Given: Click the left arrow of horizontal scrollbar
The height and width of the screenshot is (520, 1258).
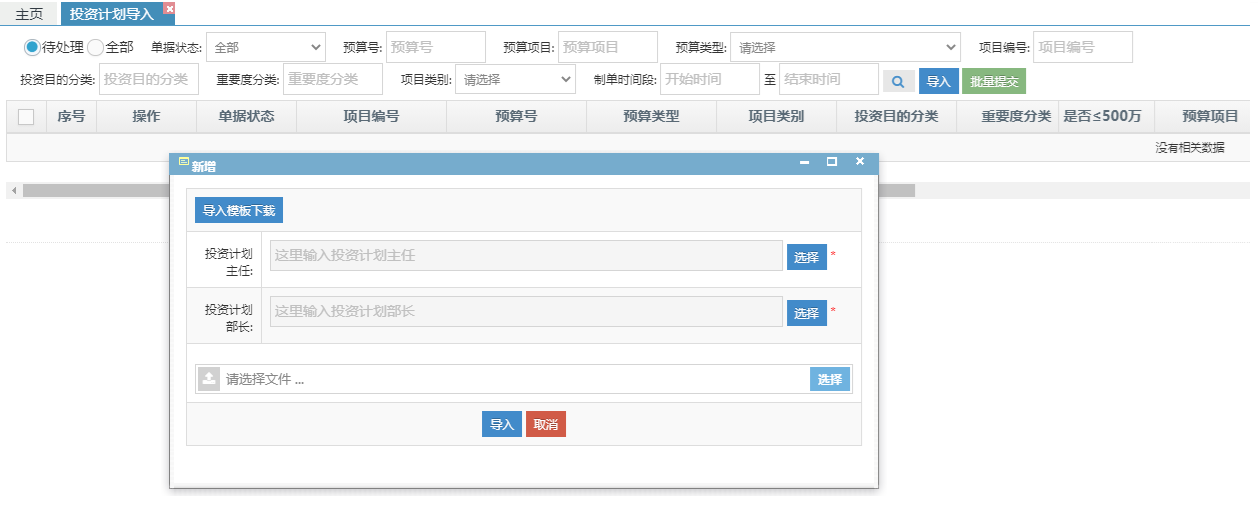Looking at the screenshot, I should 14,190.
